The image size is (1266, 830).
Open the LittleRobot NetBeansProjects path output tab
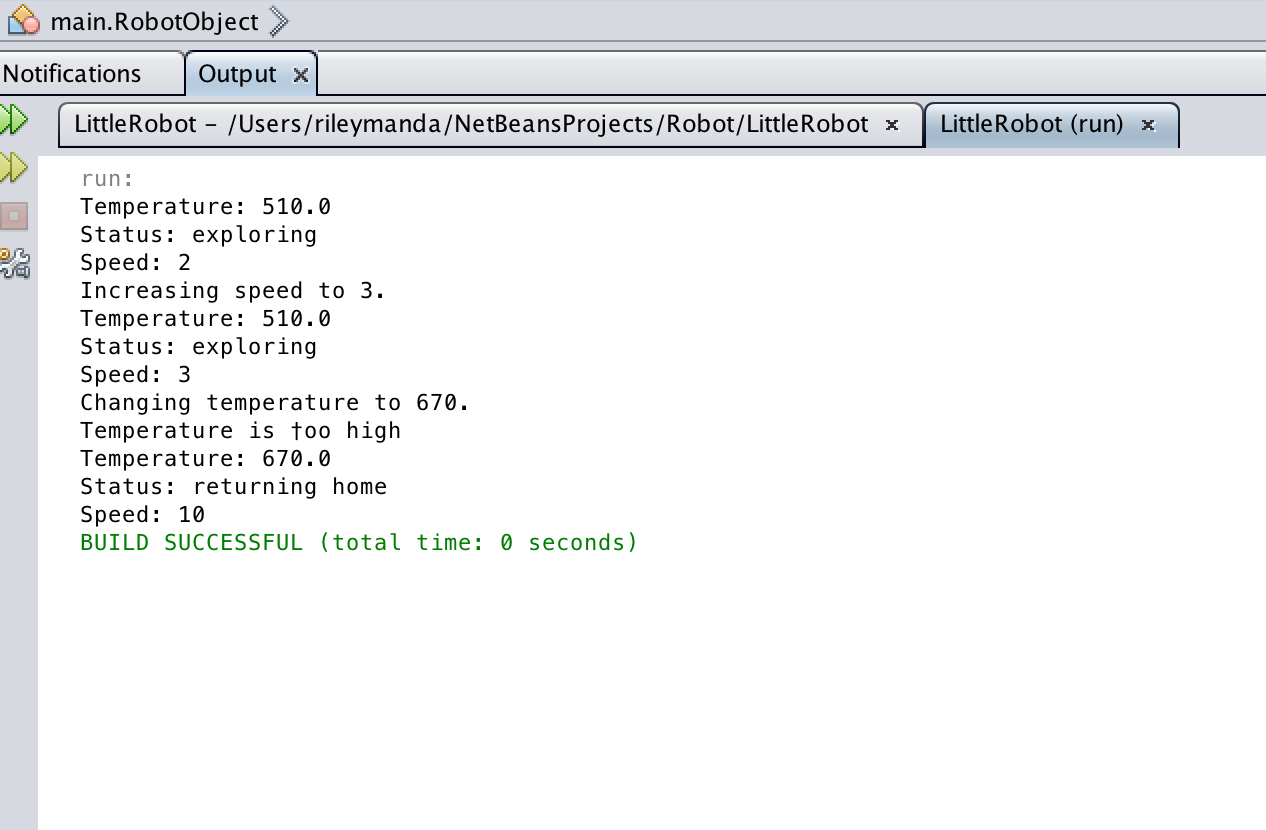click(471, 124)
